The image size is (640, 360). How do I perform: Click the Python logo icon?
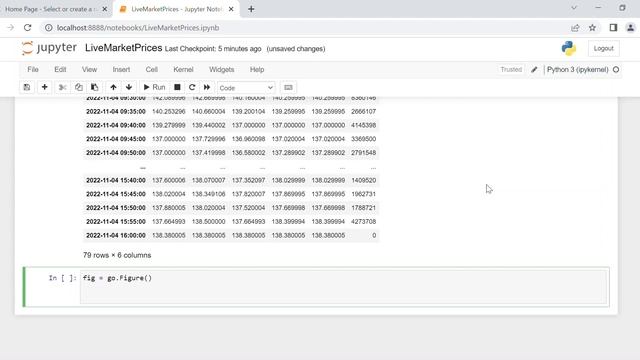(x=569, y=49)
